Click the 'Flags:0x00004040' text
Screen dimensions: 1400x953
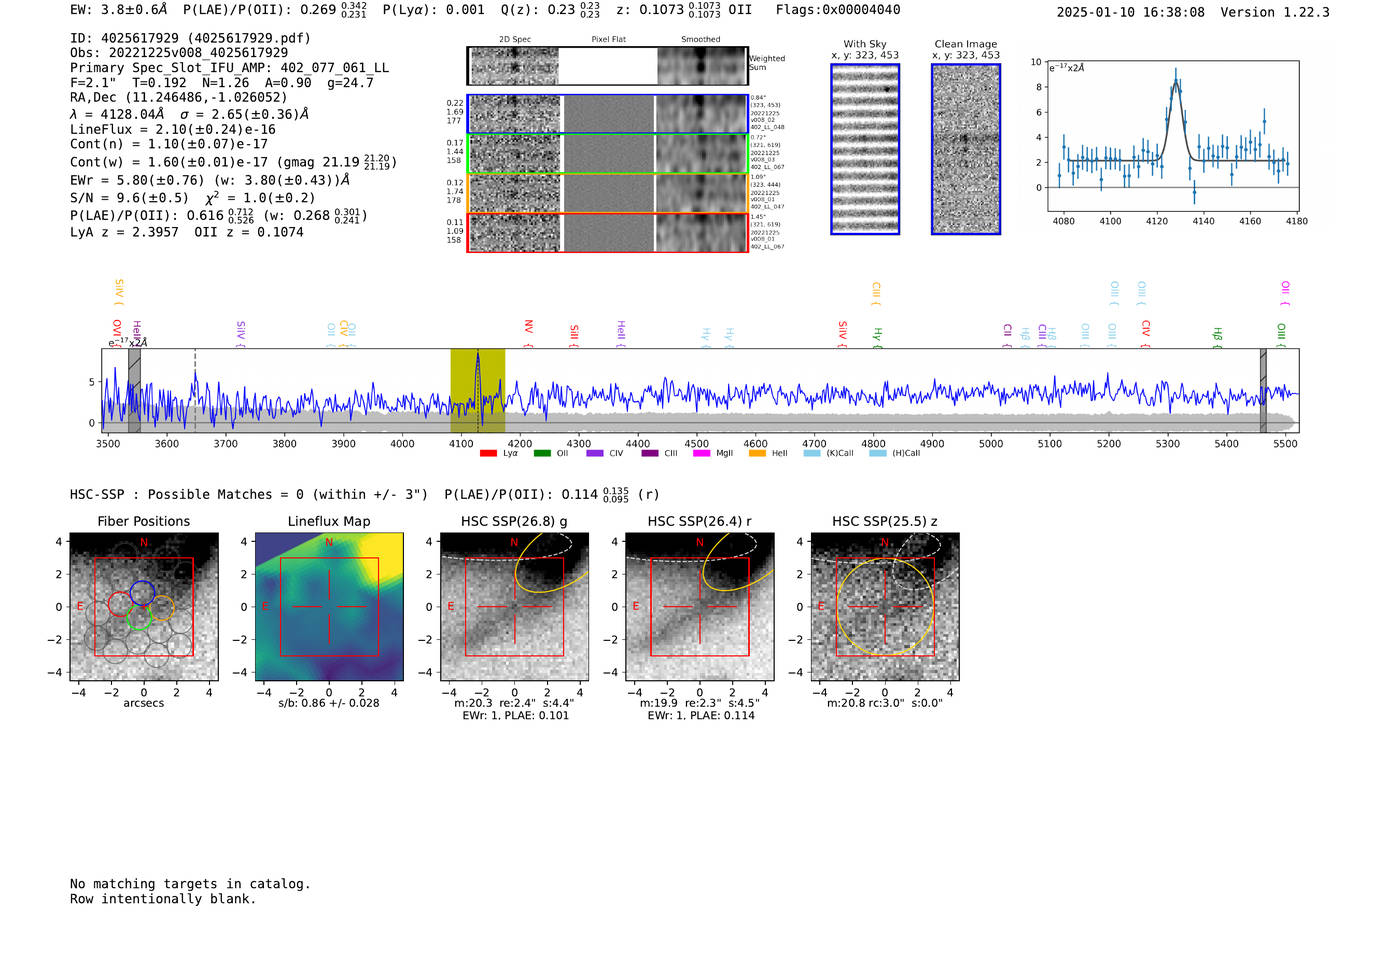click(x=838, y=10)
